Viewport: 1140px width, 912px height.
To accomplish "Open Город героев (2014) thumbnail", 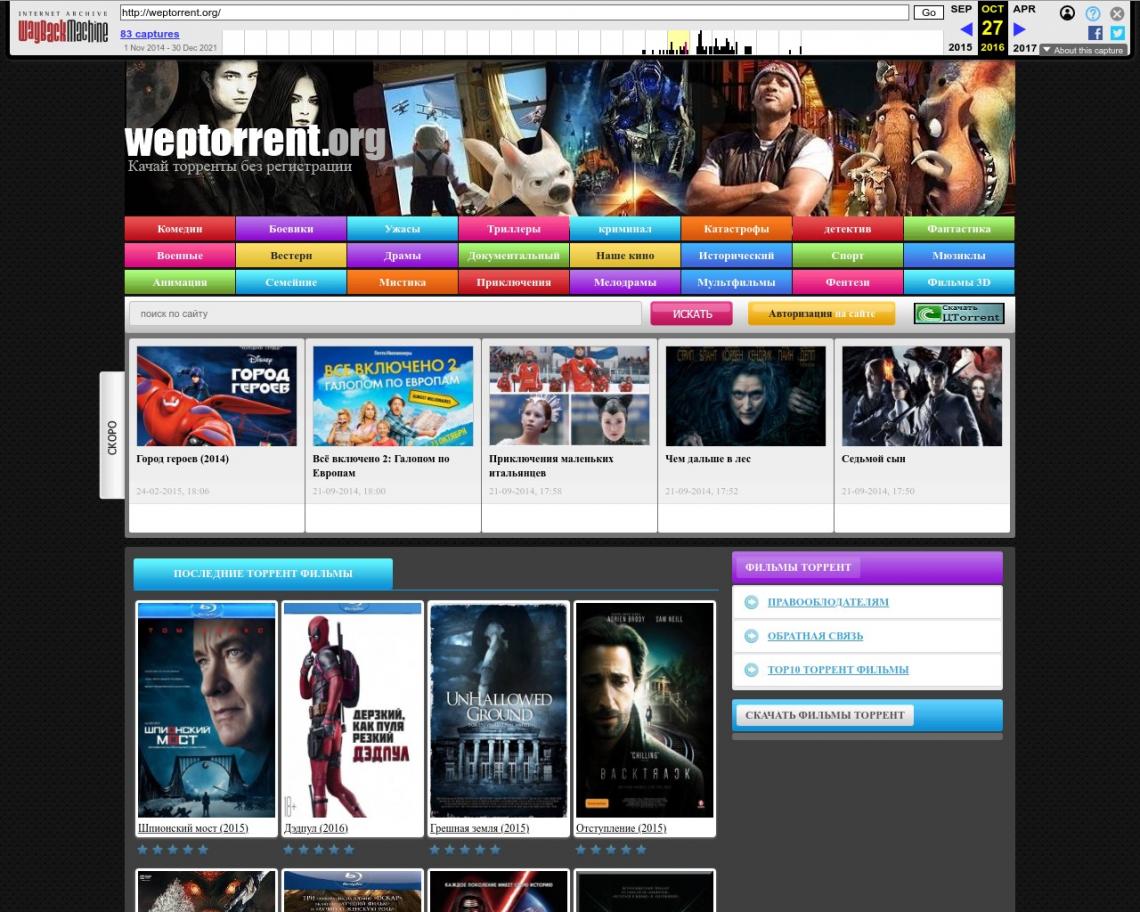I will click(217, 396).
